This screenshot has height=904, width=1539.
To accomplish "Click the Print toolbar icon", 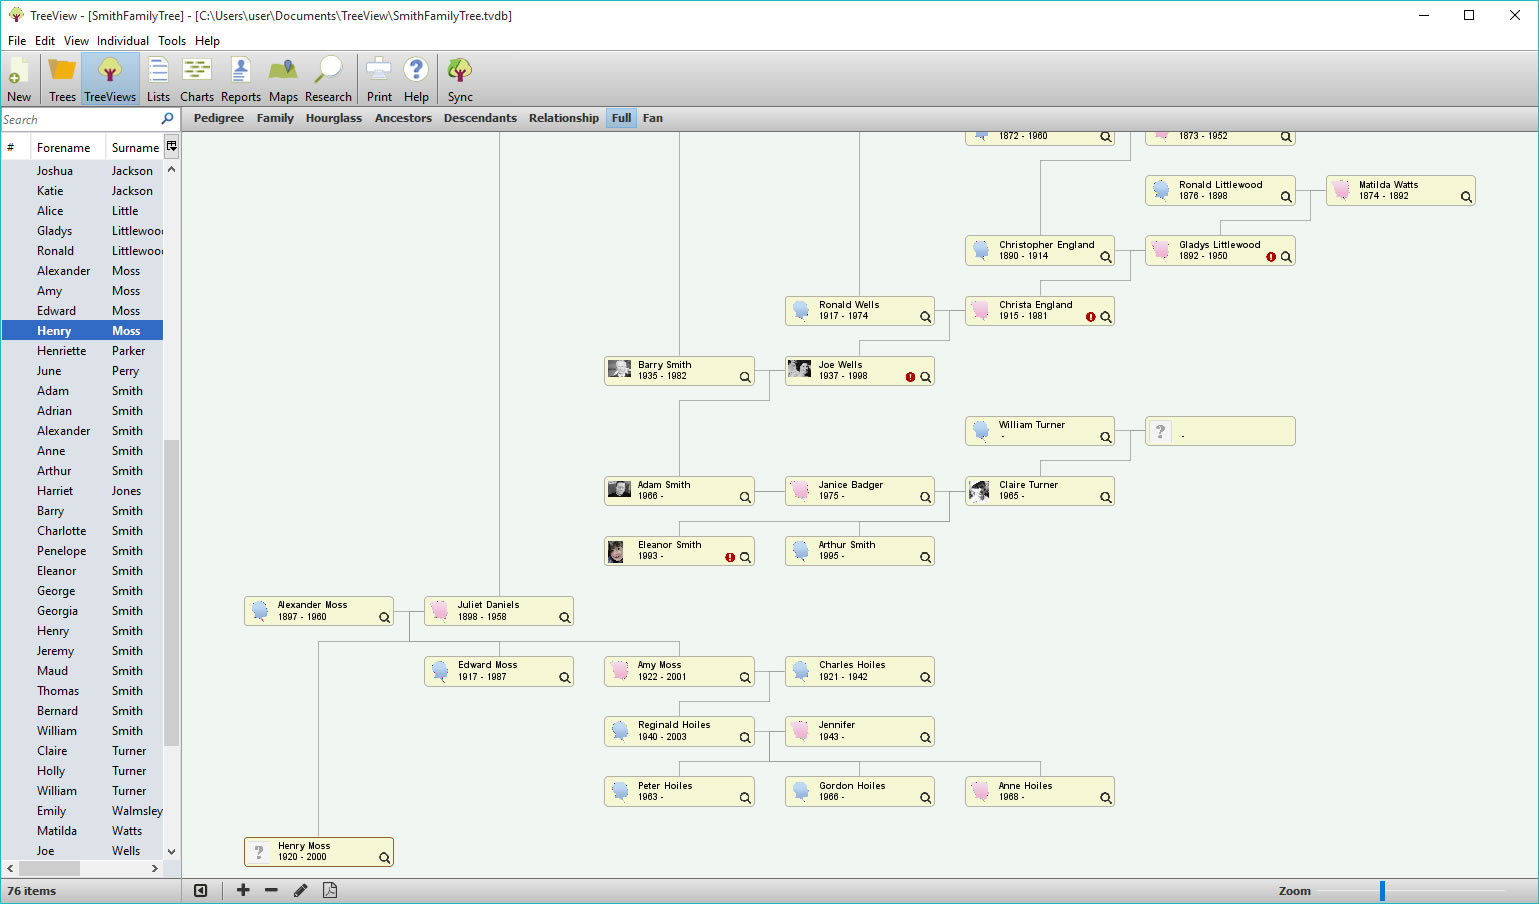I will coord(379,73).
